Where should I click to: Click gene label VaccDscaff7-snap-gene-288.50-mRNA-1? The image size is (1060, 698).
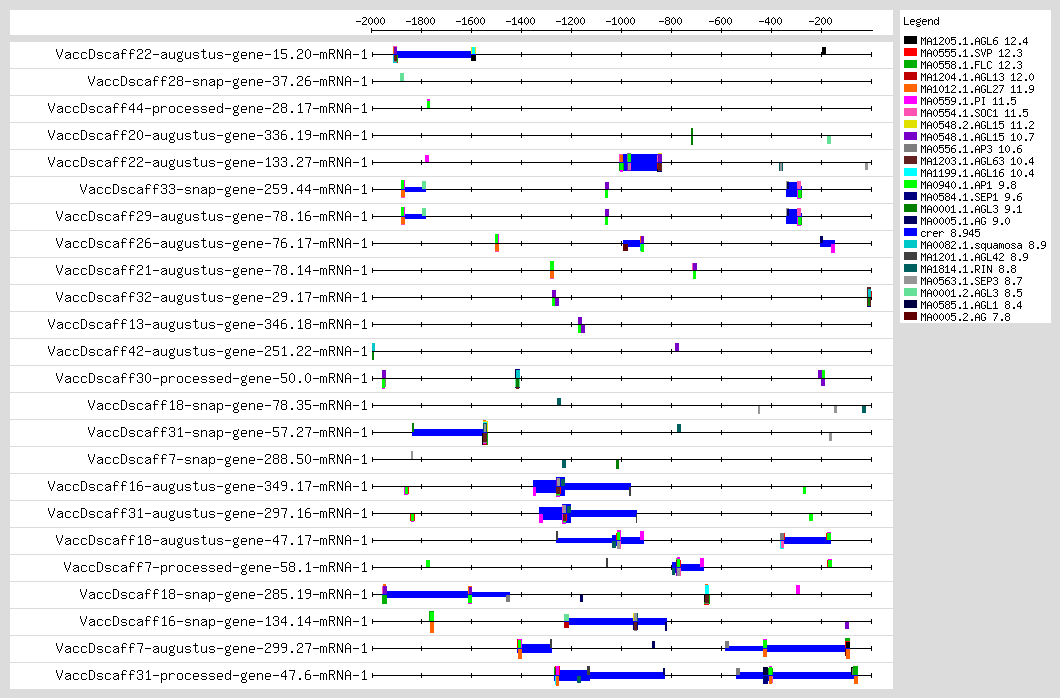(227, 459)
